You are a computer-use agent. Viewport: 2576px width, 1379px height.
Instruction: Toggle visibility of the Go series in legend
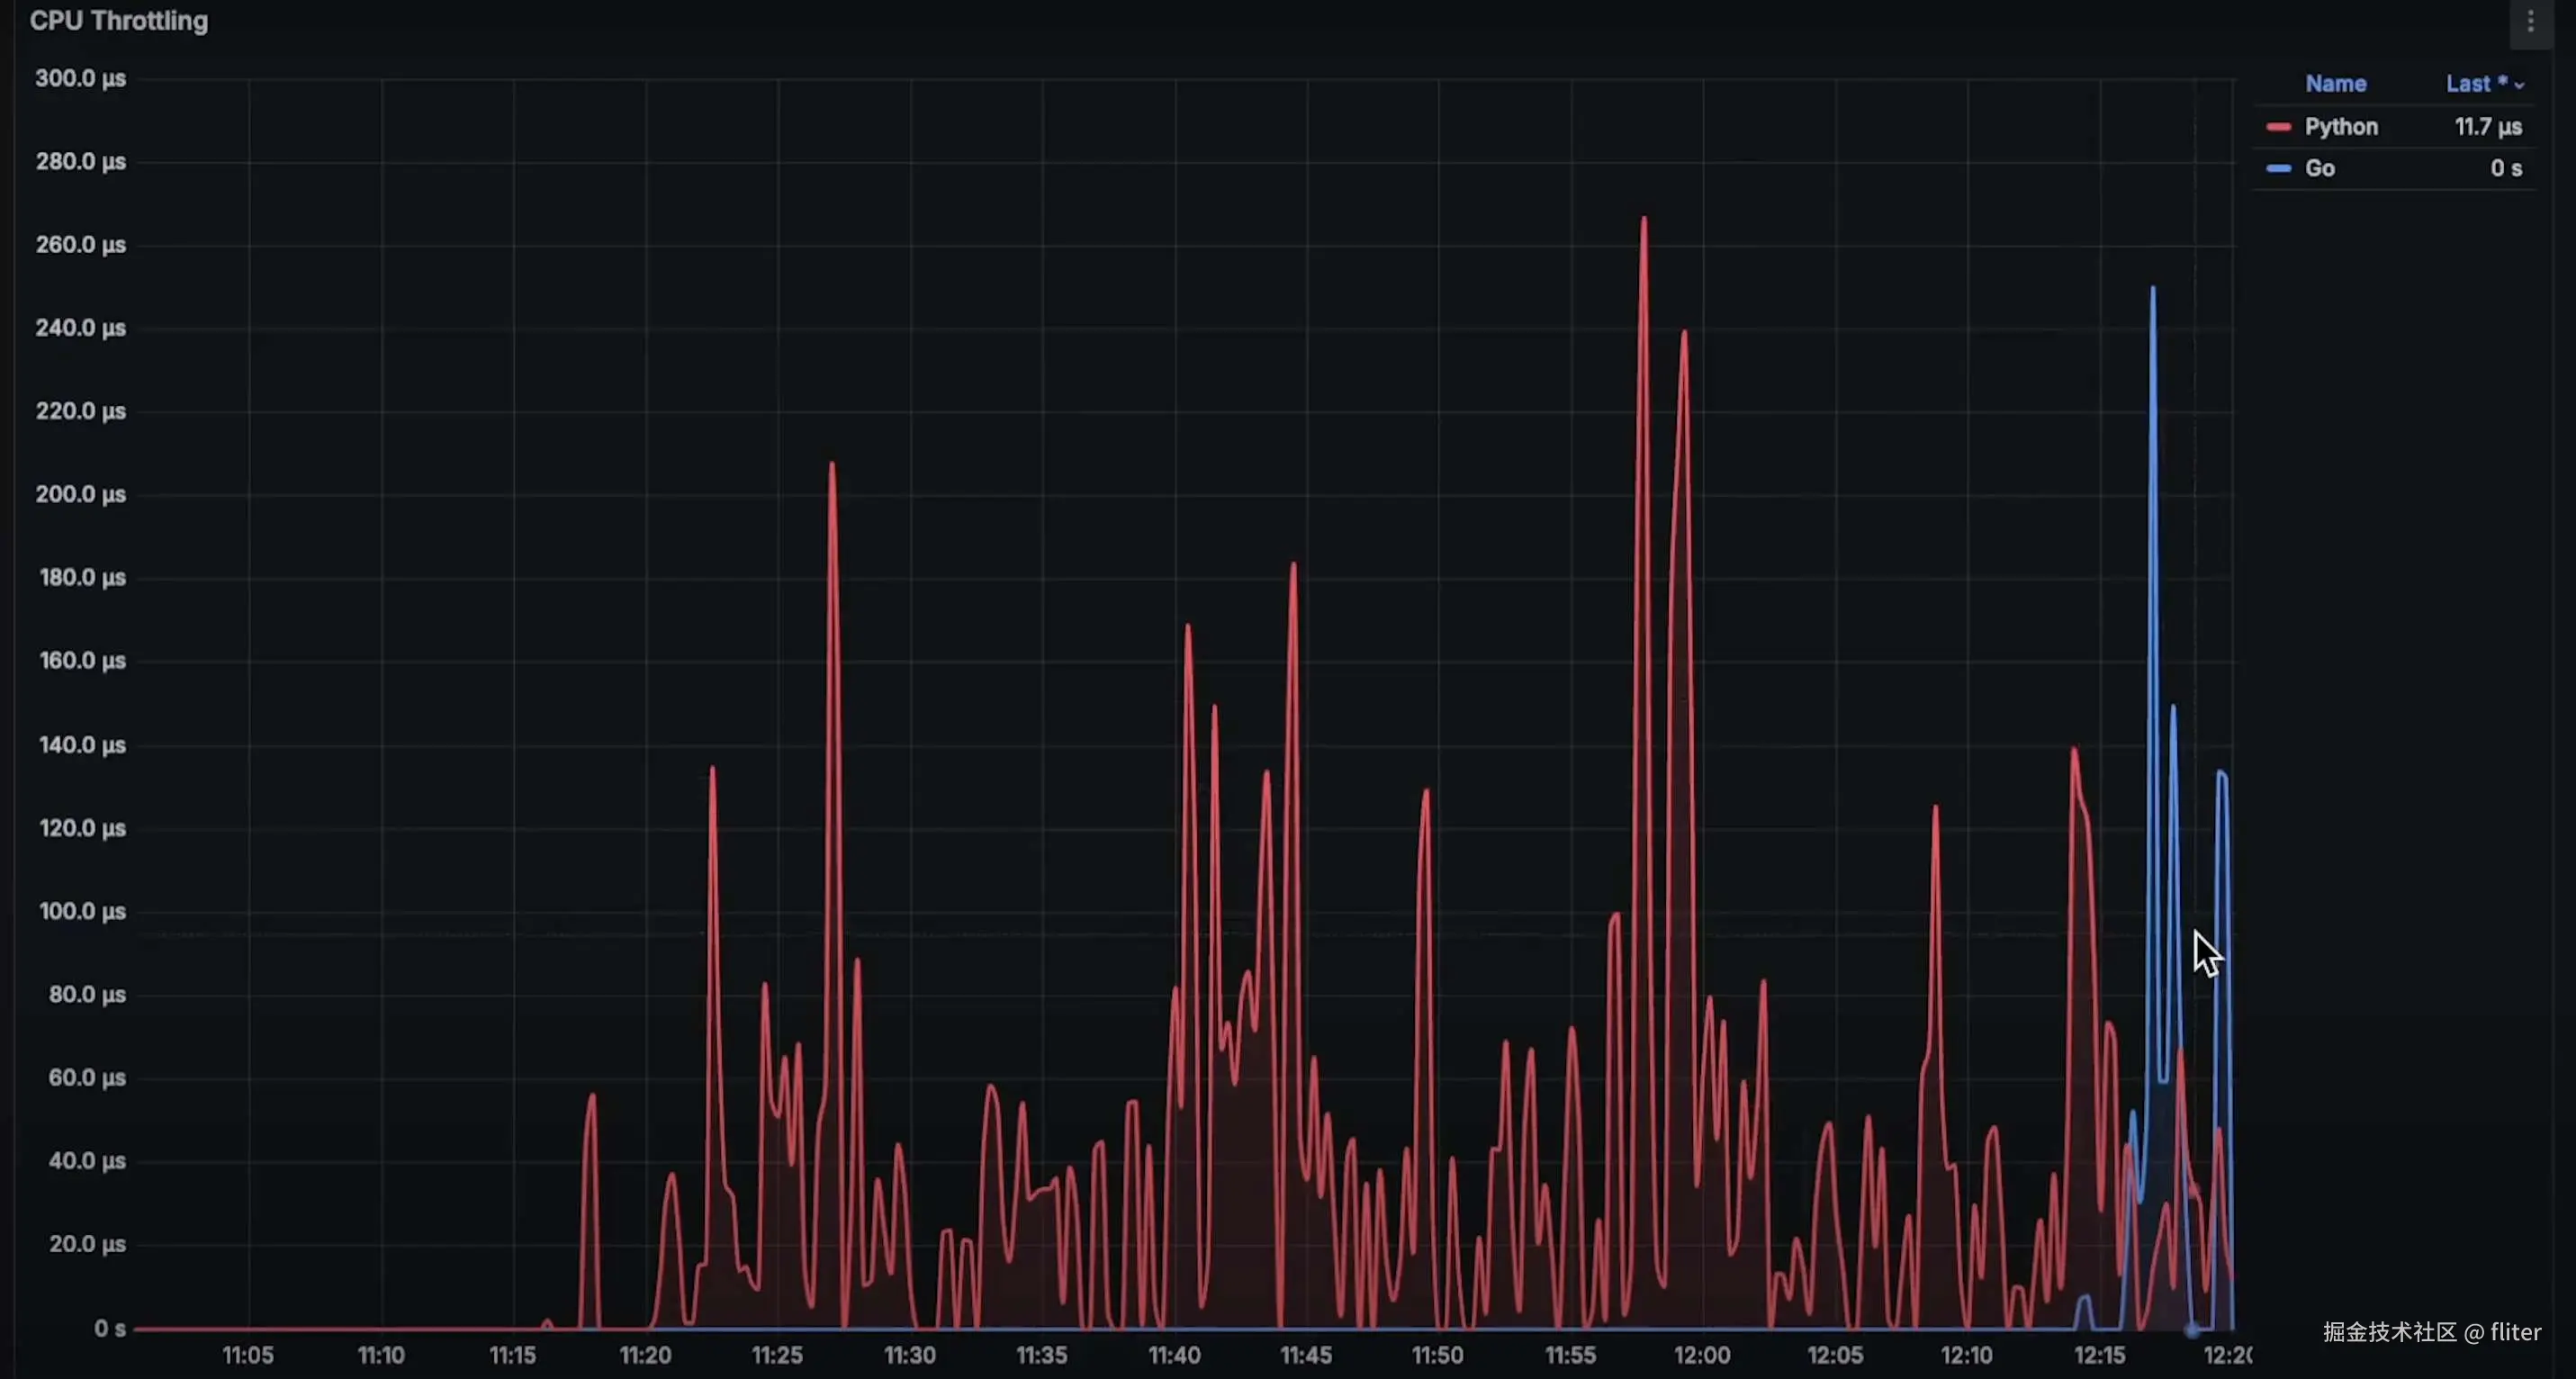(x=2319, y=169)
